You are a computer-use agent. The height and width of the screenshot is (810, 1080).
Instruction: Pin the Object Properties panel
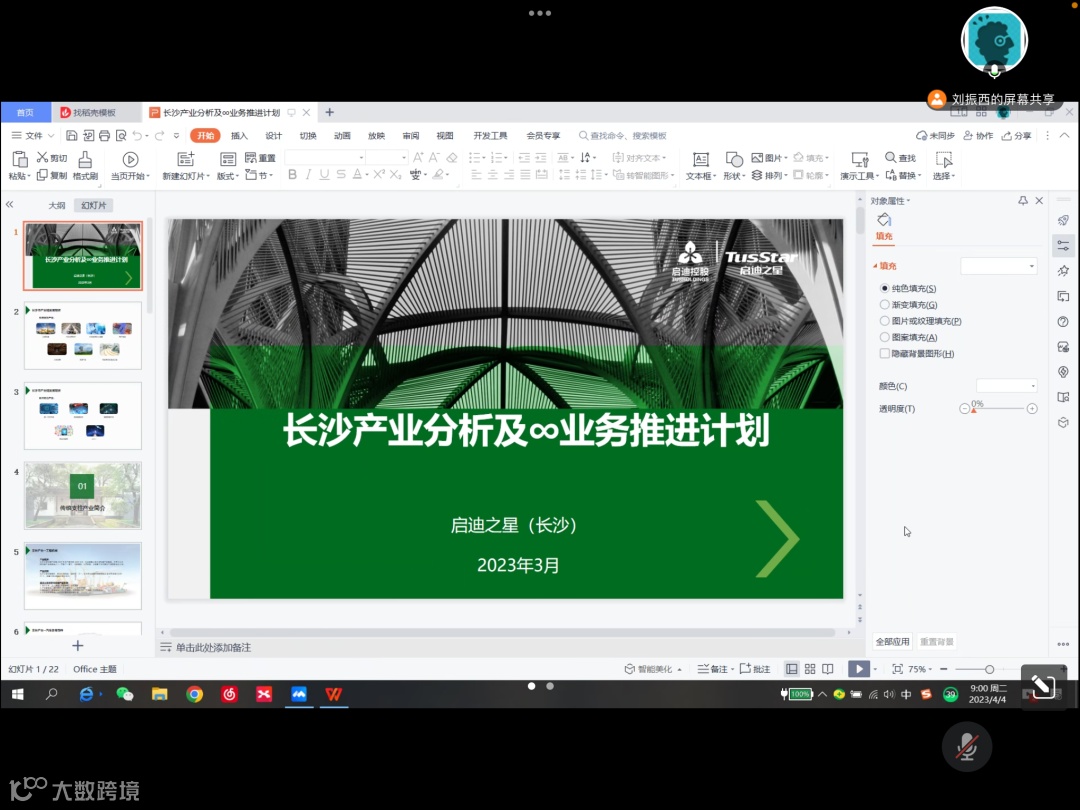pyautogui.click(x=1023, y=200)
